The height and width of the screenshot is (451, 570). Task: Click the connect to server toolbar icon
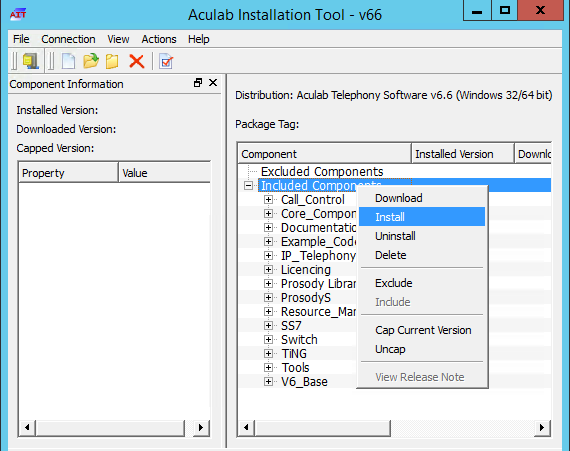coord(31,61)
